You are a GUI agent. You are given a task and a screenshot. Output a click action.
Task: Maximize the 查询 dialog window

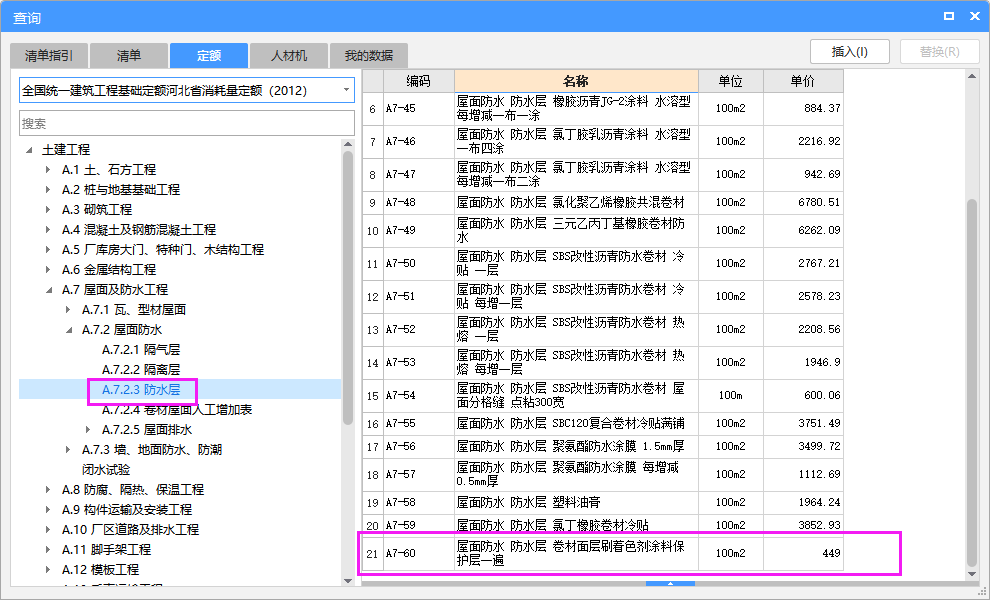point(949,16)
